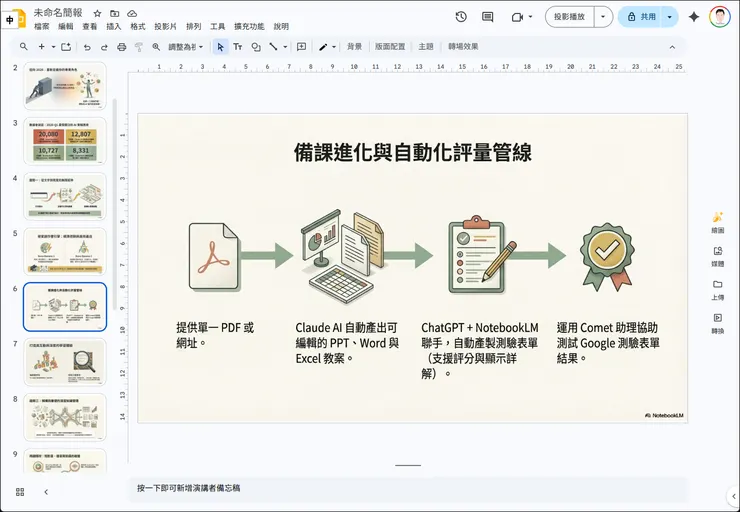Expand the pen tool dropdown arrow
The height and width of the screenshot is (512, 740).
pyautogui.click(x=334, y=47)
